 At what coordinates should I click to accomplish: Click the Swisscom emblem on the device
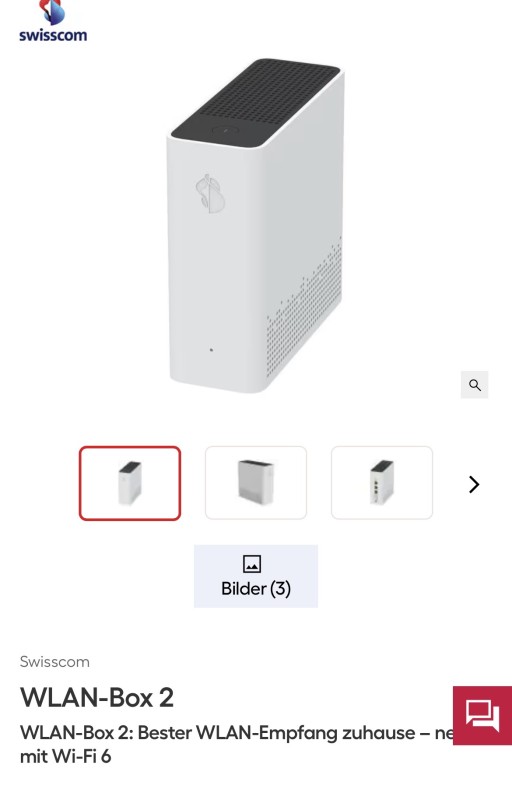click(x=210, y=193)
